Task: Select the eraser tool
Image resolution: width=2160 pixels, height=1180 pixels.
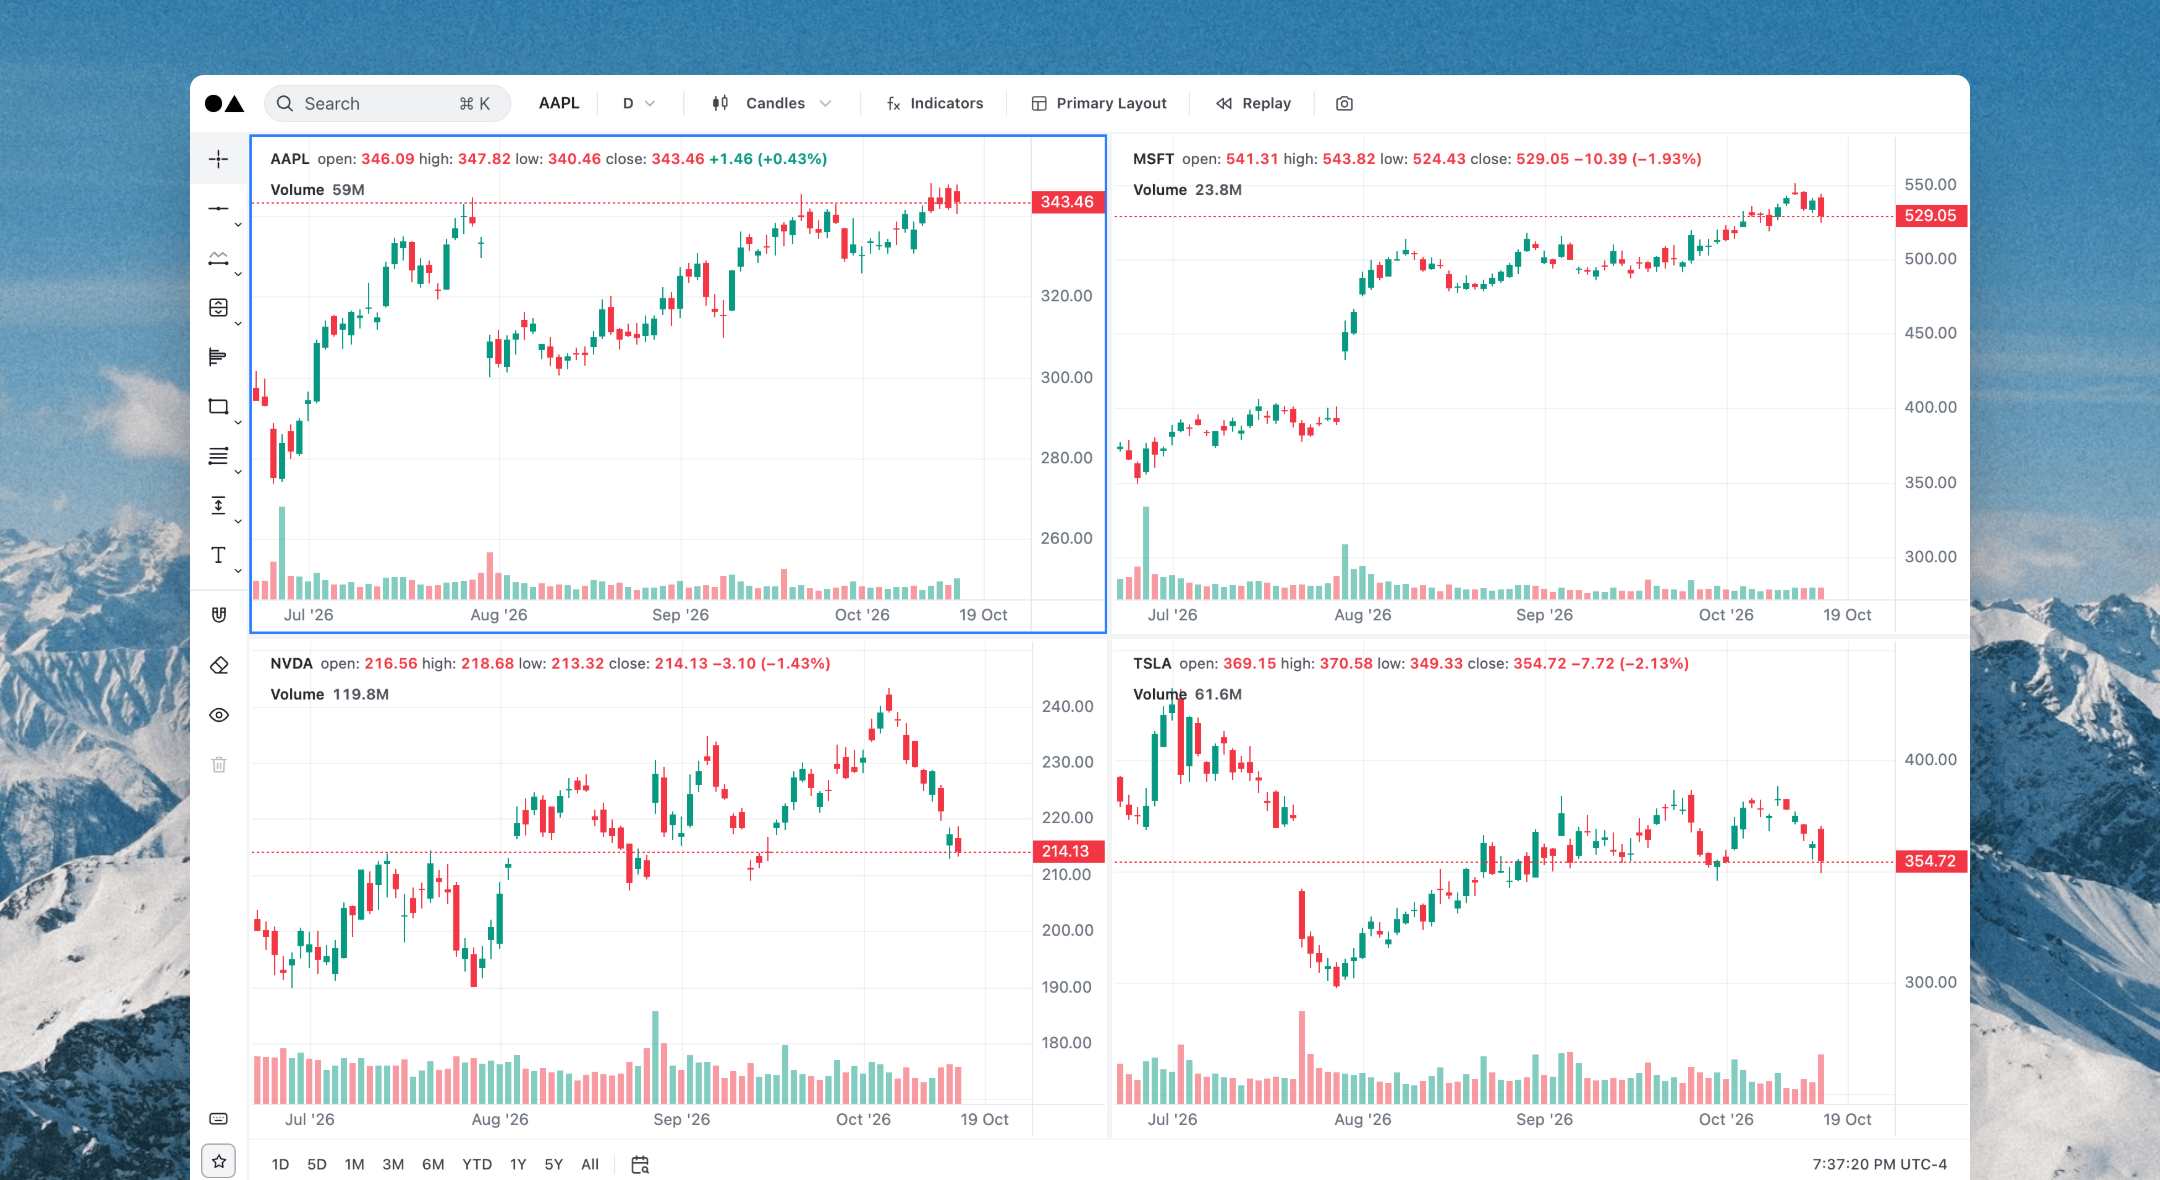Action: [x=219, y=665]
